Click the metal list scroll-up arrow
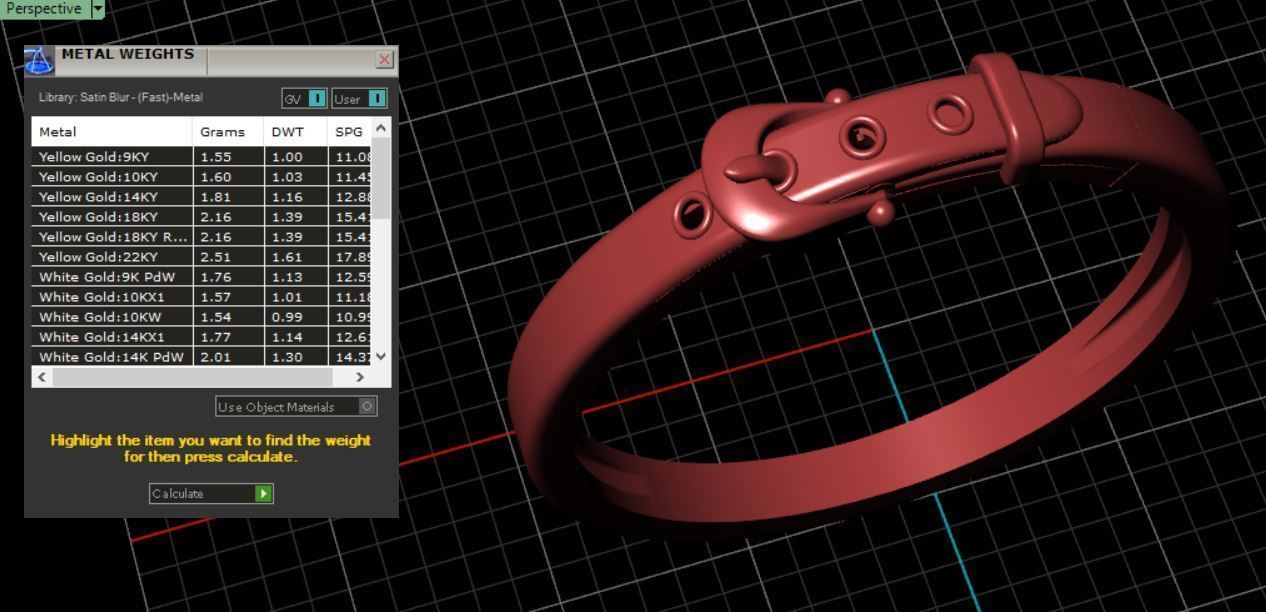The image size is (1266, 612). pyautogui.click(x=380, y=128)
